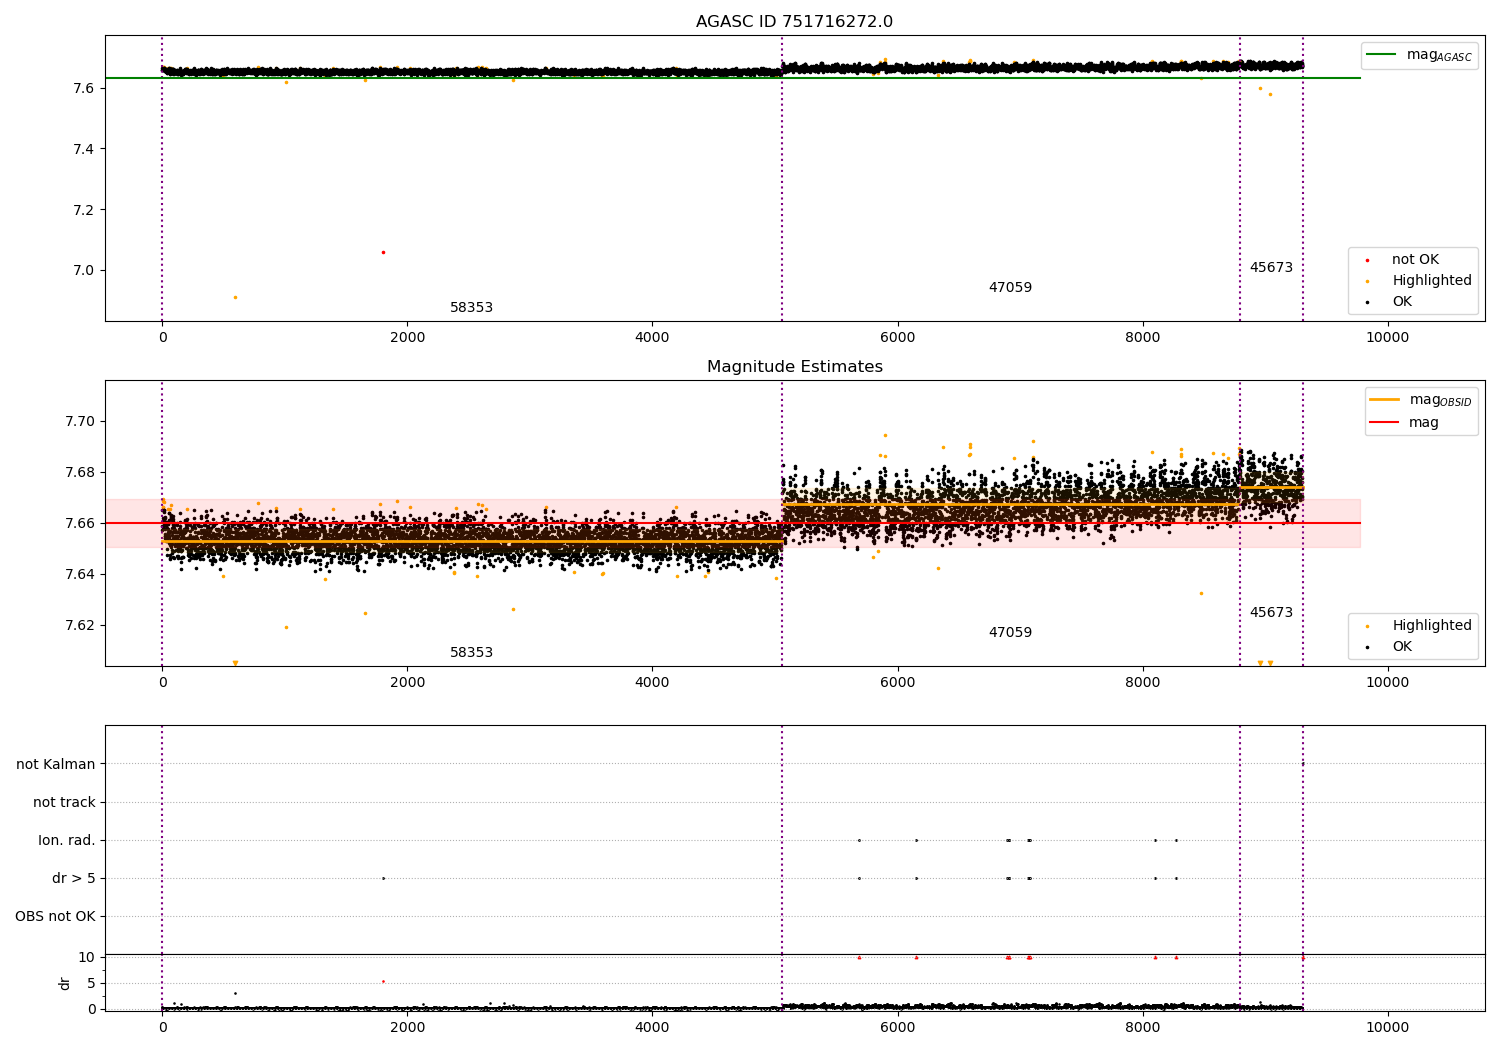
Task: Click the "58353" label in the AGASC ID plot
Action: click(x=471, y=308)
